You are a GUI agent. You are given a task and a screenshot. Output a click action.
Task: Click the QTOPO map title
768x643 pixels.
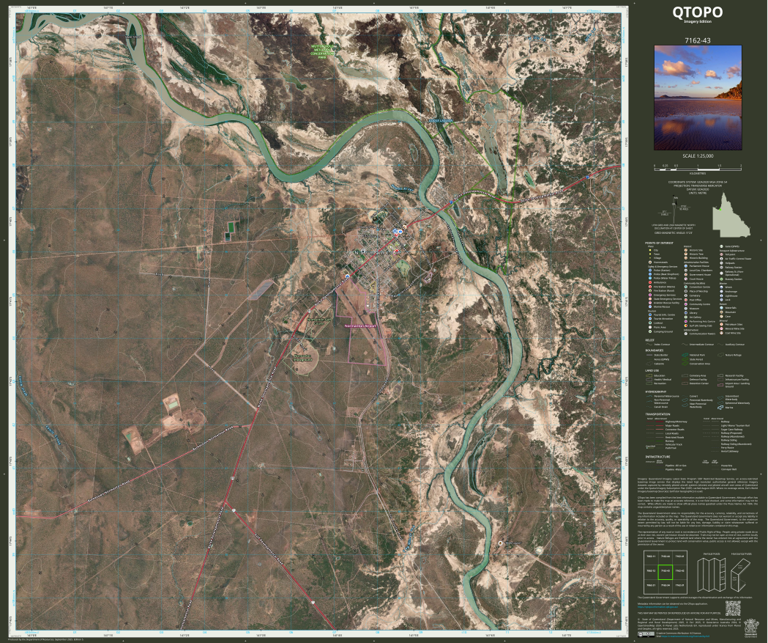click(x=697, y=12)
